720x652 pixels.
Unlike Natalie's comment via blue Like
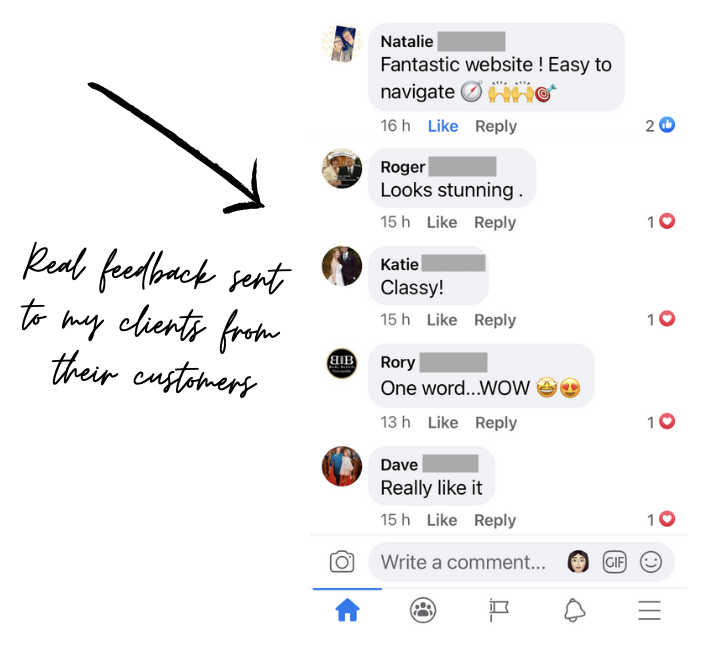pos(443,126)
